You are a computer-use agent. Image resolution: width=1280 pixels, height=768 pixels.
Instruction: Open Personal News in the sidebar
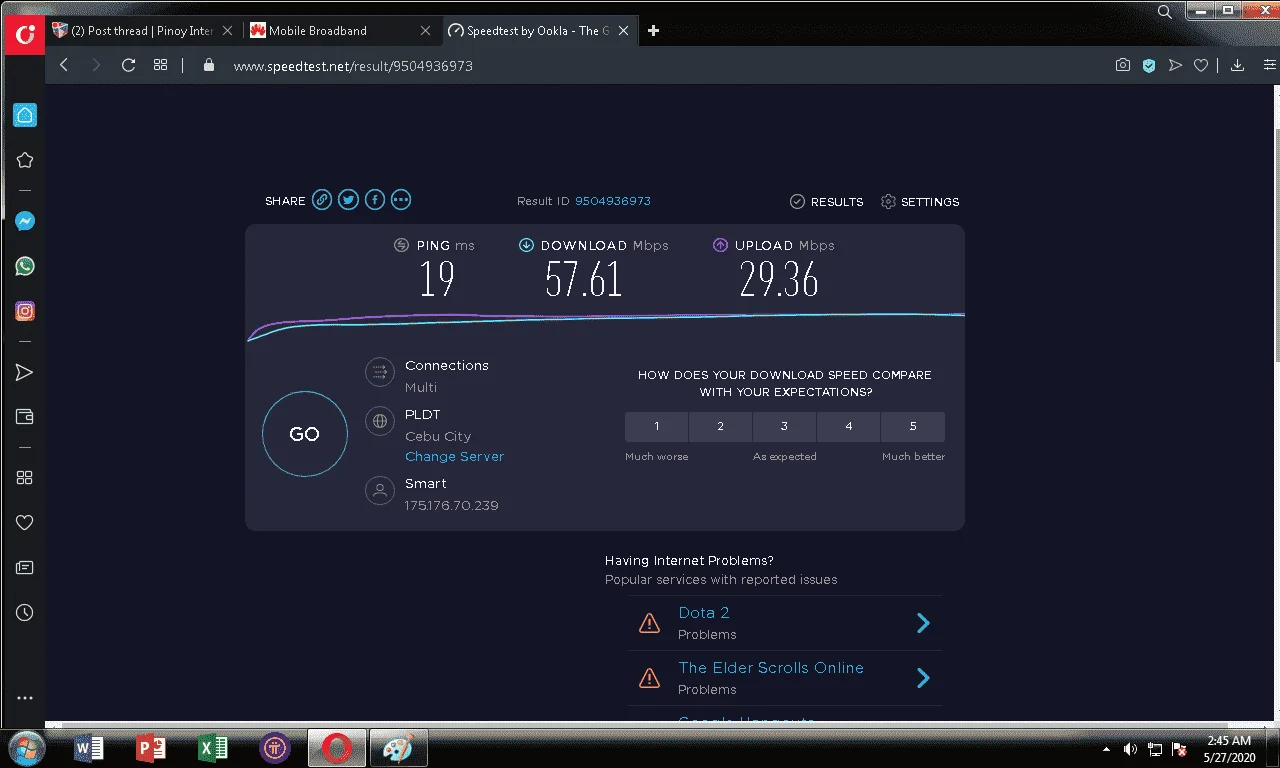click(x=25, y=568)
